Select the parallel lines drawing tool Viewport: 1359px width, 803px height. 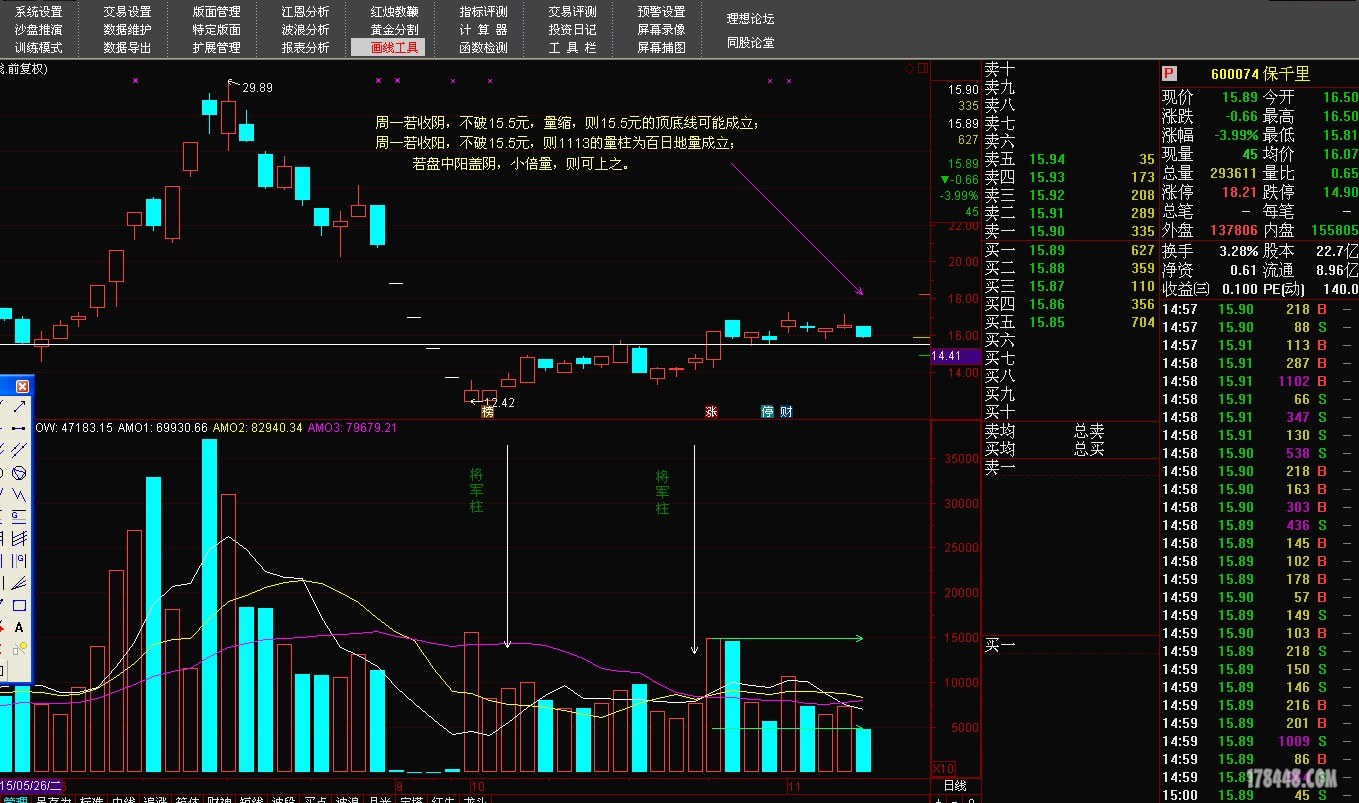[19, 449]
